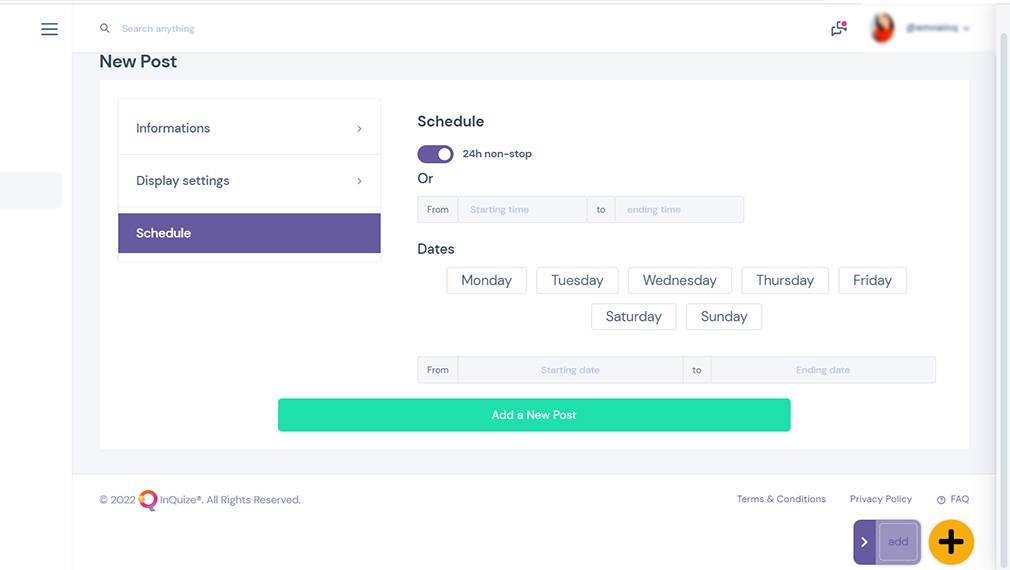The height and width of the screenshot is (570, 1010).
Task: Select the Saturday day button
Action: pyautogui.click(x=634, y=316)
